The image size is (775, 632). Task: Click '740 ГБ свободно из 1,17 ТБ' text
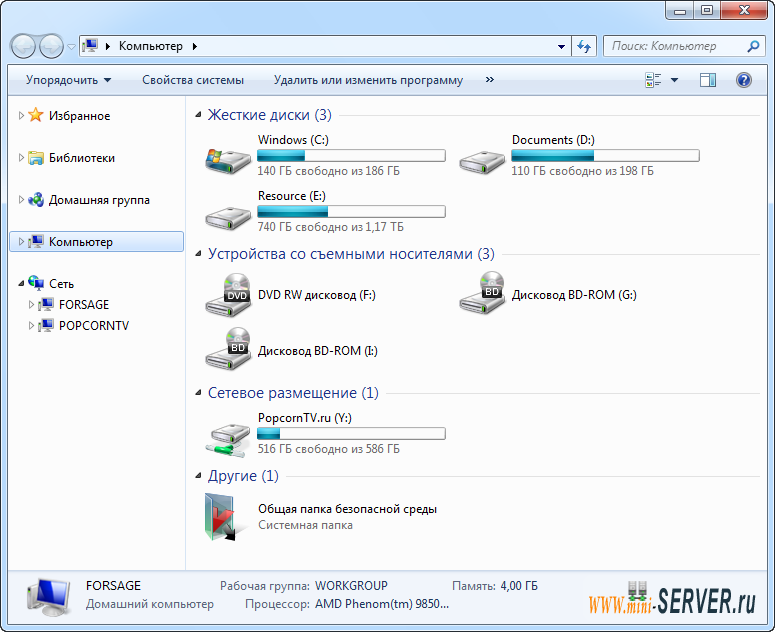pos(331,227)
